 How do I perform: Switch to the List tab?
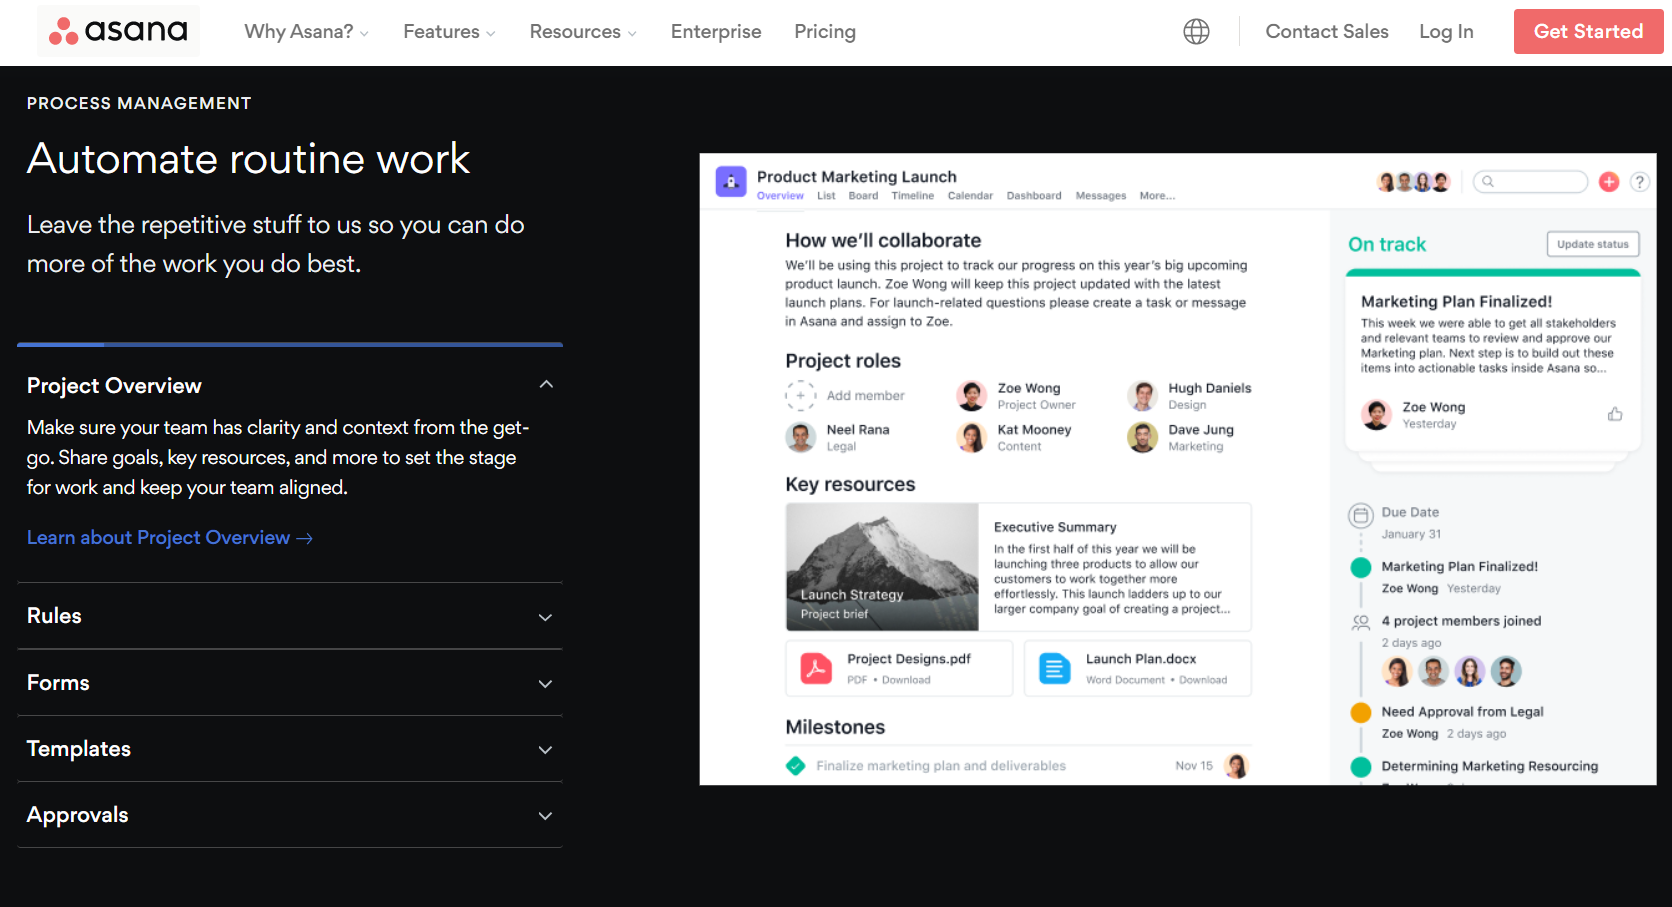click(826, 196)
